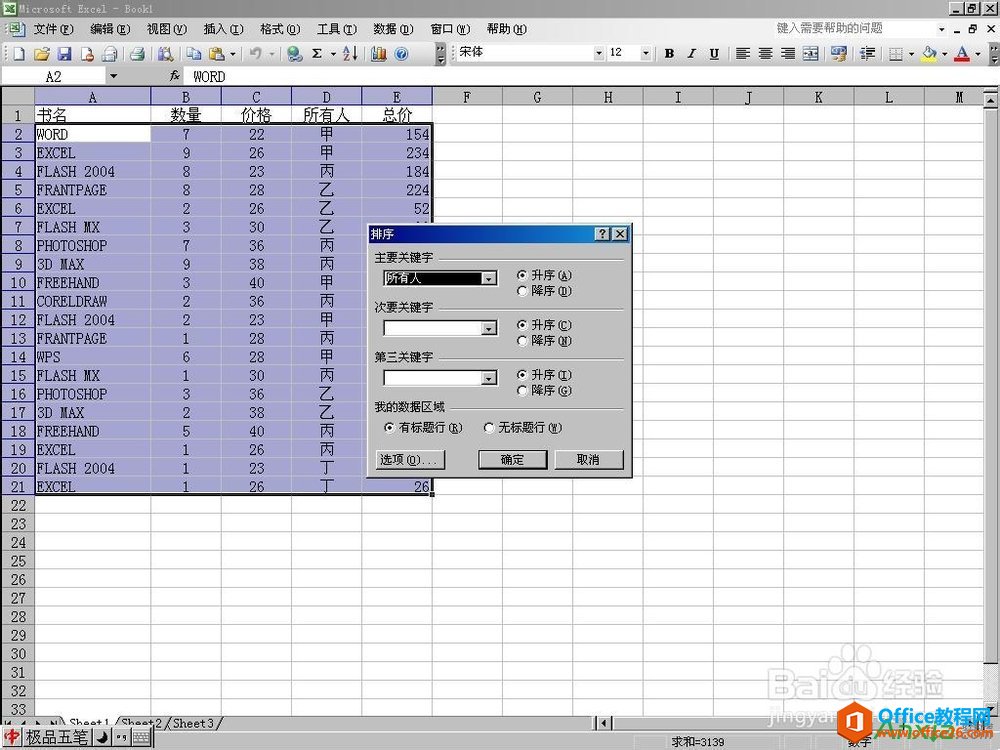Open the 视图(V) menu
The width and height of the screenshot is (1000, 750).
(166, 29)
